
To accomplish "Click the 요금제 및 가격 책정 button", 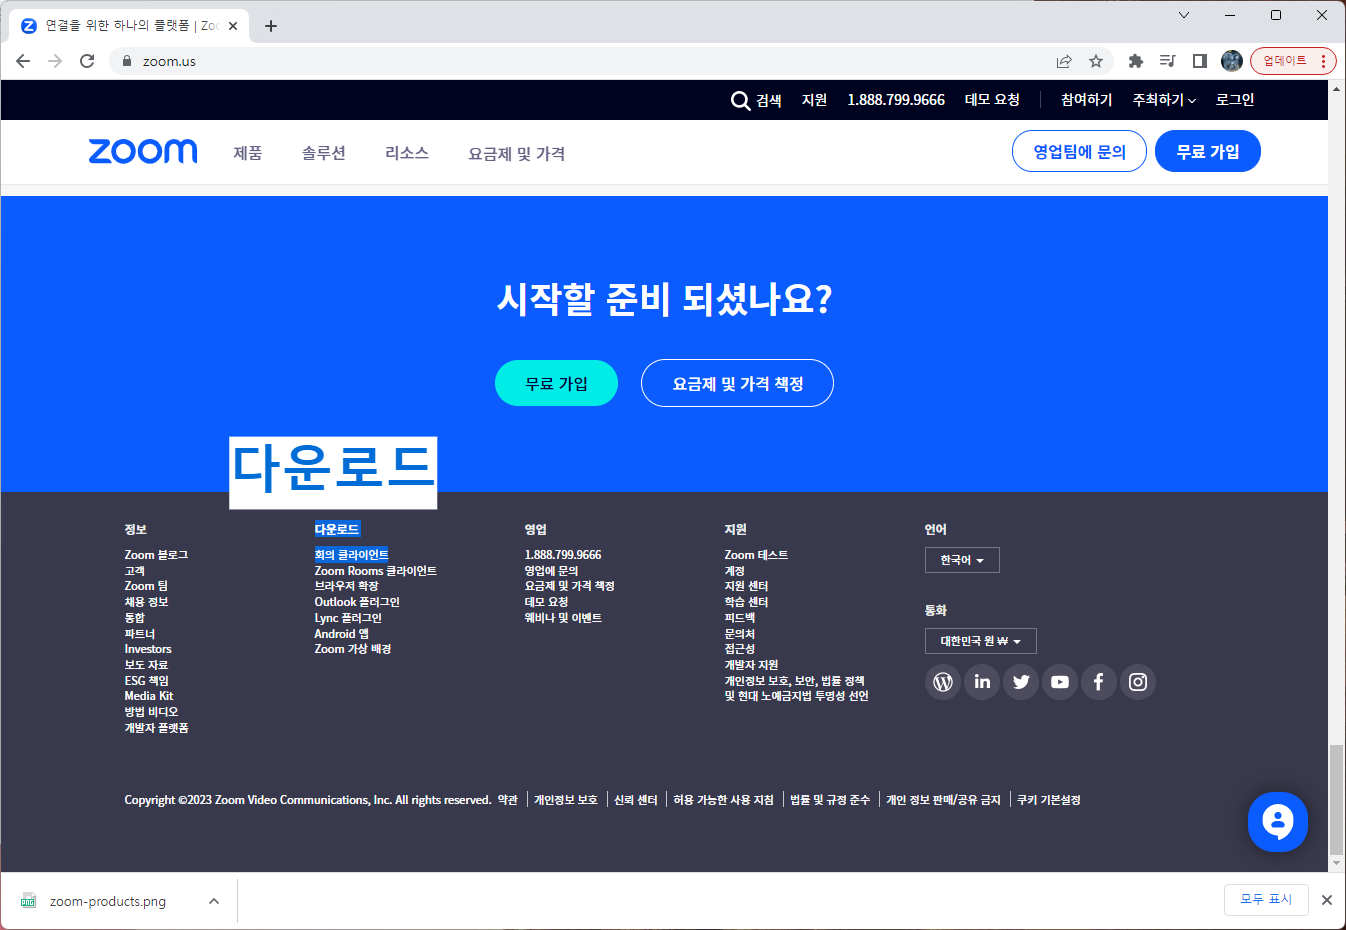I will pyautogui.click(x=737, y=383).
